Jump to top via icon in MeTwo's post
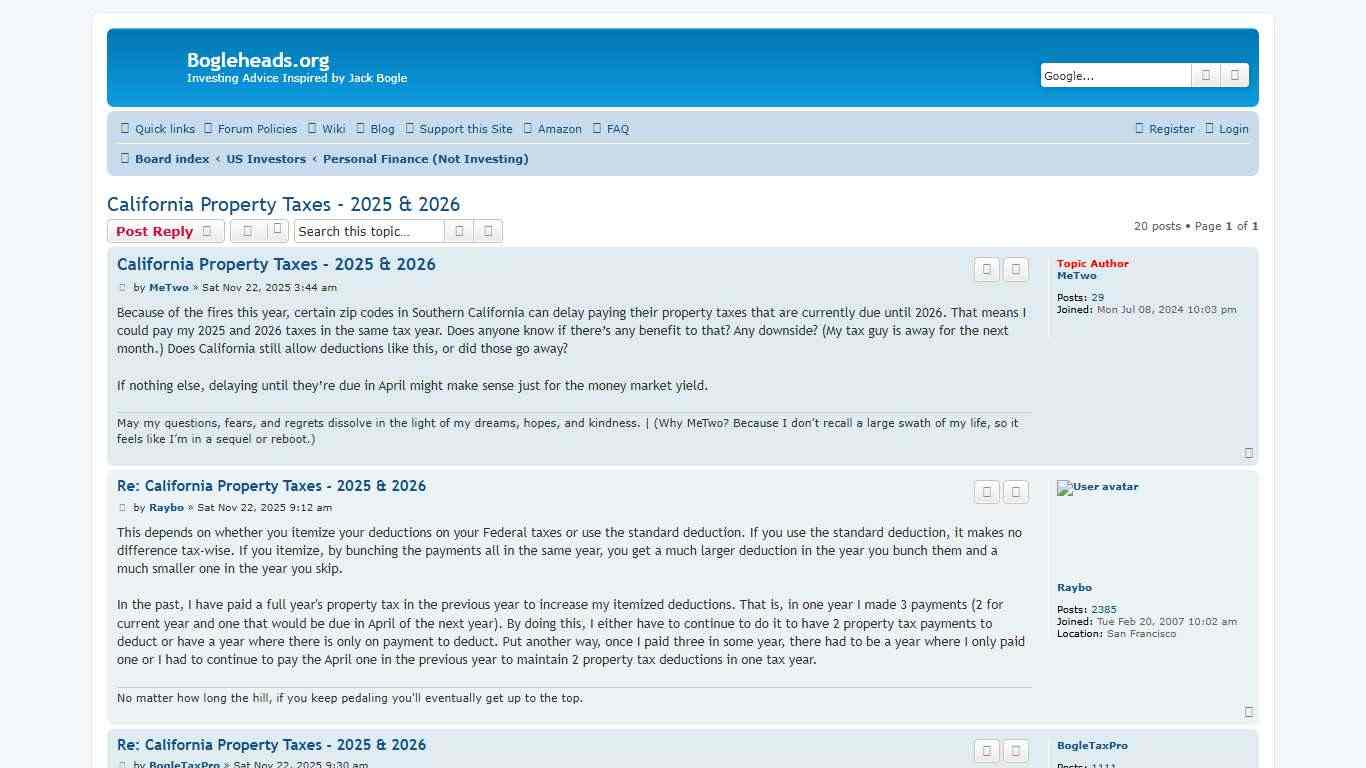This screenshot has width=1366, height=768. coord(1248,453)
